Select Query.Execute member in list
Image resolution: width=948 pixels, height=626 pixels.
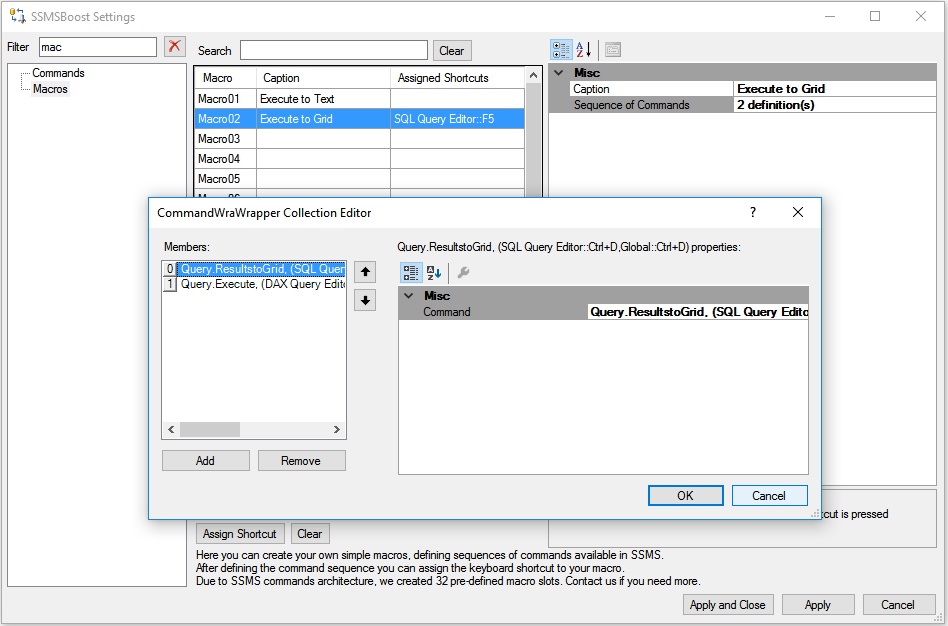(255, 284)
